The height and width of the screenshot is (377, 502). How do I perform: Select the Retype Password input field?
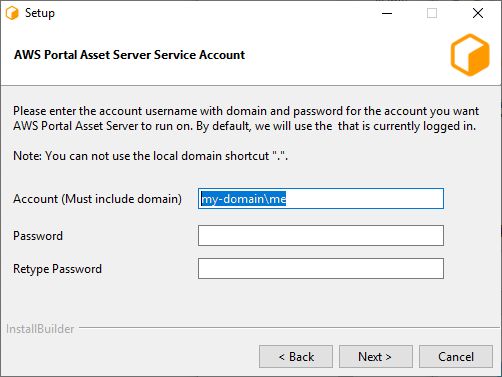pyautogui.click(x=321, y=268)
